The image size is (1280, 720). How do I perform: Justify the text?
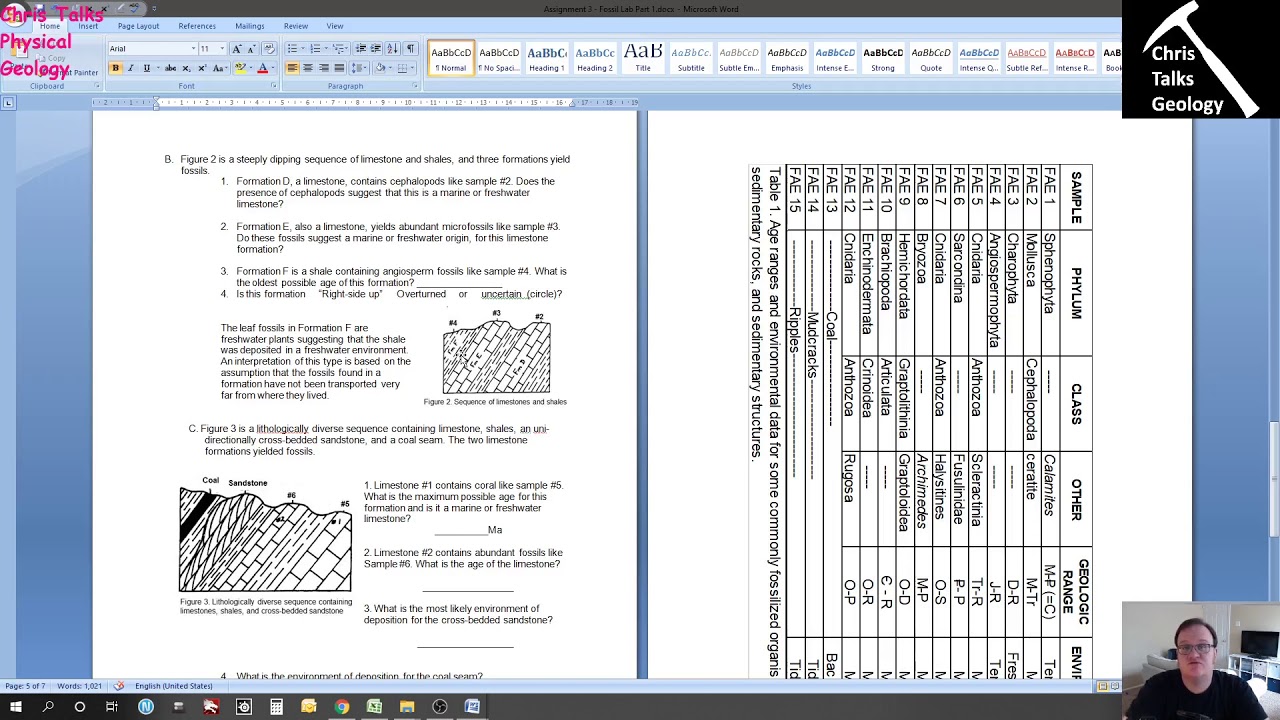click(339, 68)
